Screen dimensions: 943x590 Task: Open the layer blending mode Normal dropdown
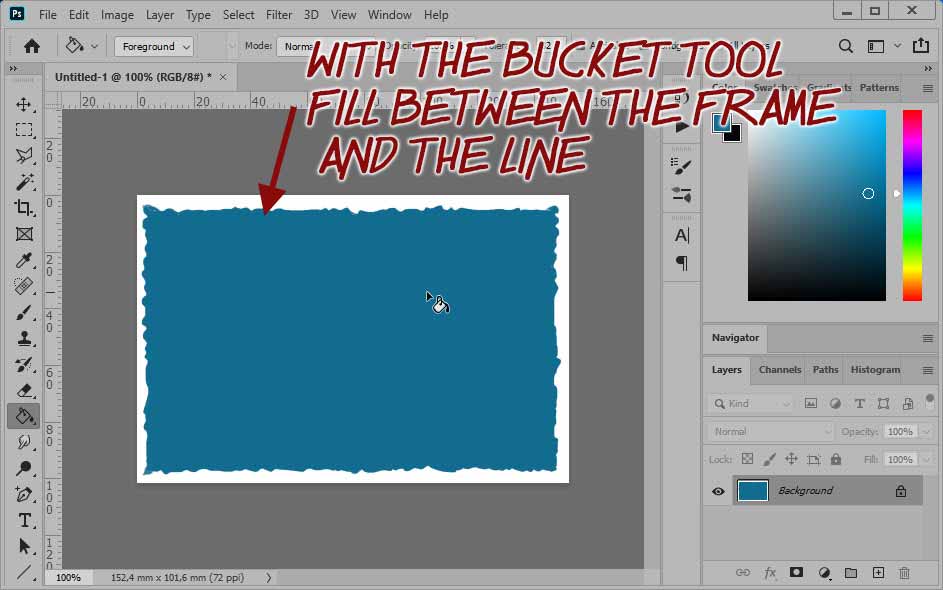click(772, 431)
